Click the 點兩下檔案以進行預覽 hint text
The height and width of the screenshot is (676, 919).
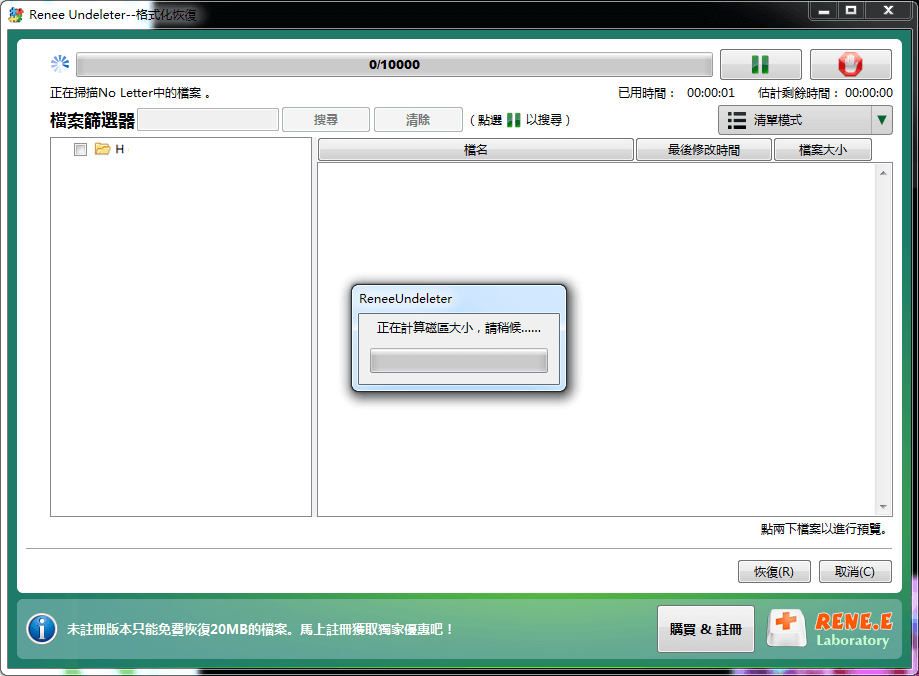pyautogui.click(x=825, y=529)
